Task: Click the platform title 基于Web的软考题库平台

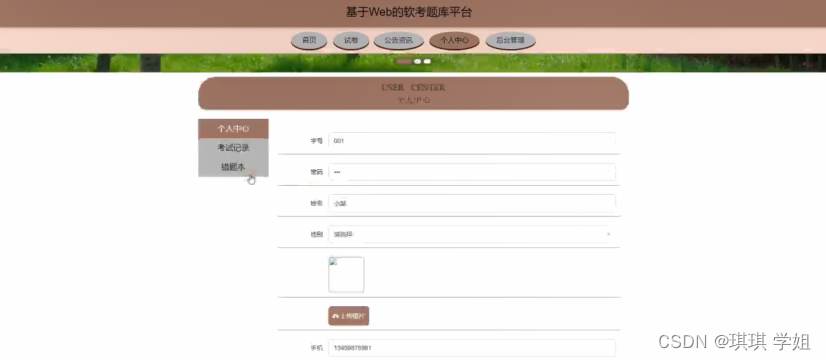Action: (x=409, y=12)
